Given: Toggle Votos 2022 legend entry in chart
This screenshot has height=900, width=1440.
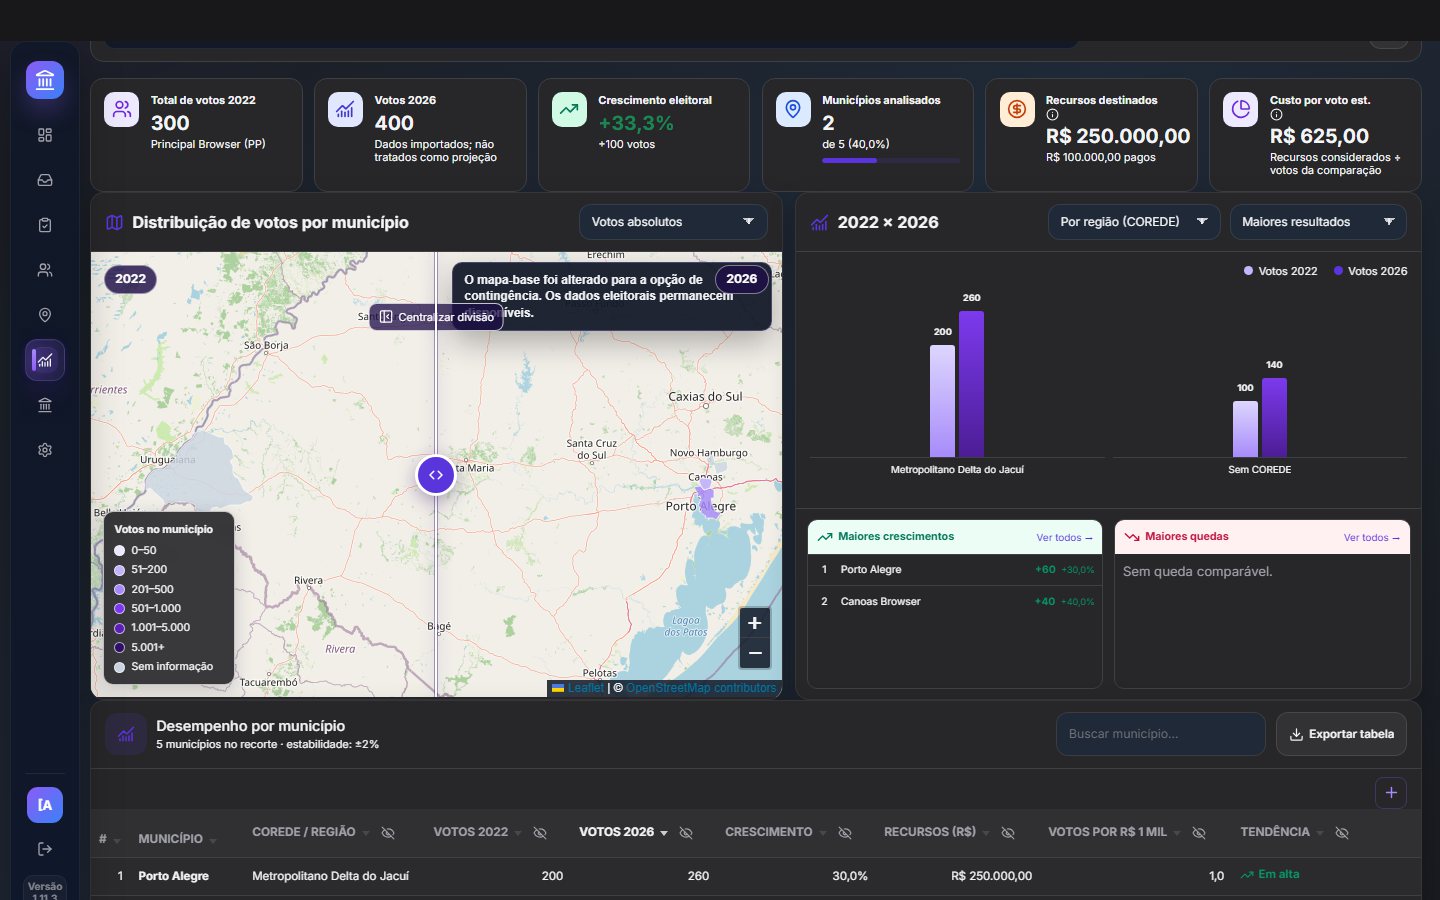Looking at the screenshot, I should tap(1280, 271).
